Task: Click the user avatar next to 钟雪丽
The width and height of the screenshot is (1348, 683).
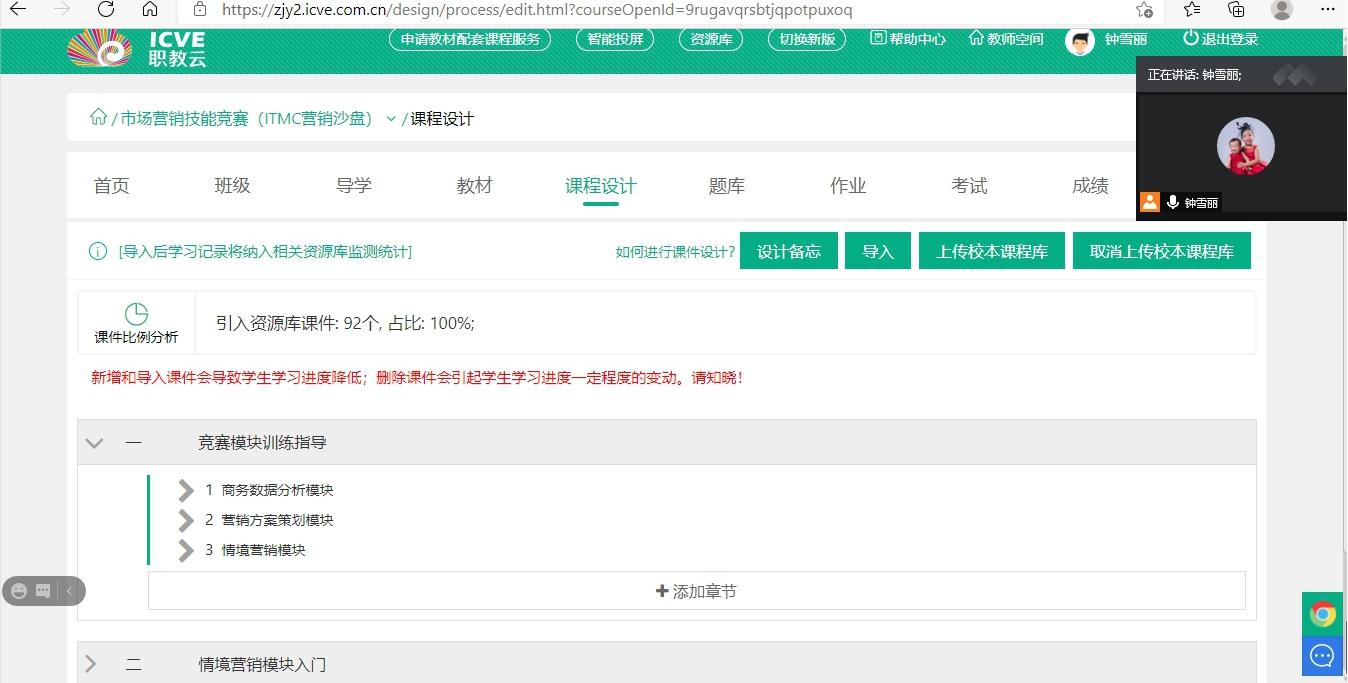Action: (1080, 40)
